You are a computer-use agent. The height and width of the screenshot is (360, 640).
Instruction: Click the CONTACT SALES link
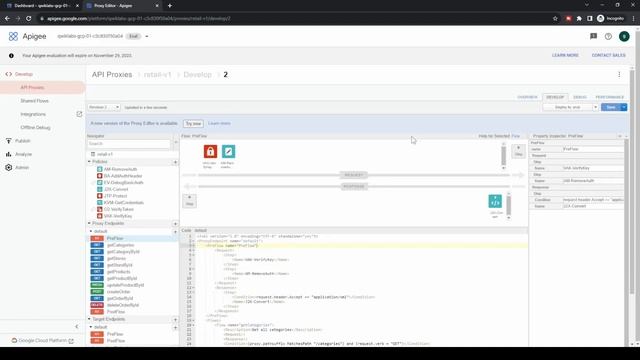coord(608,56)
